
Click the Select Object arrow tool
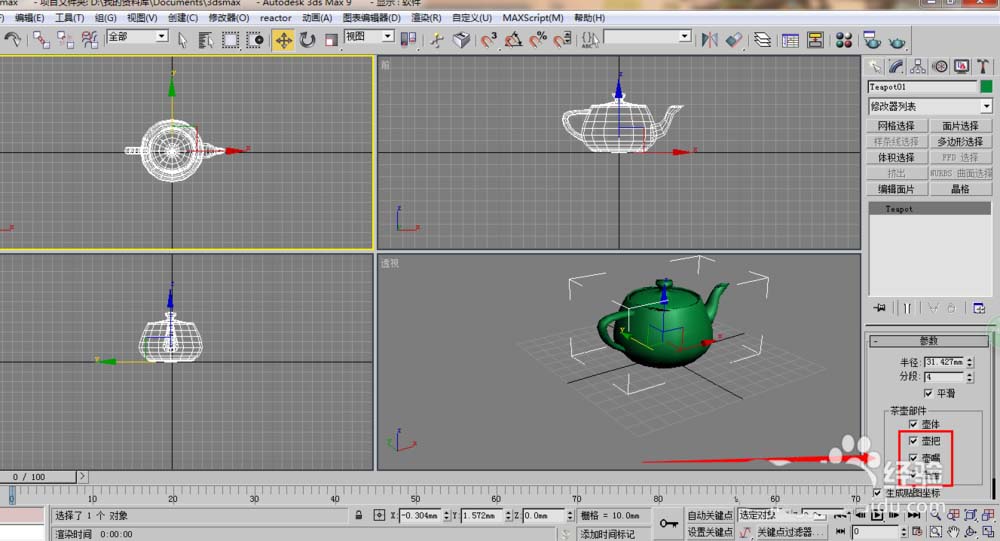coord(182,40)
